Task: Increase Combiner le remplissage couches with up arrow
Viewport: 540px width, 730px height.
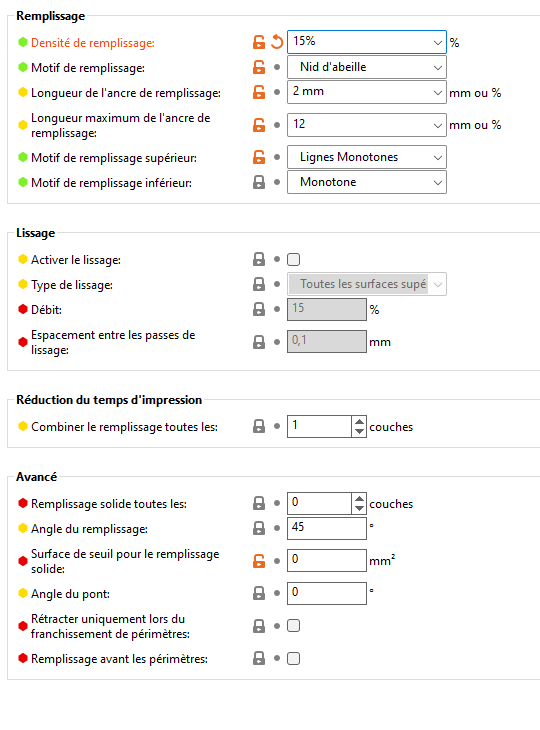Action: point(359,421)
